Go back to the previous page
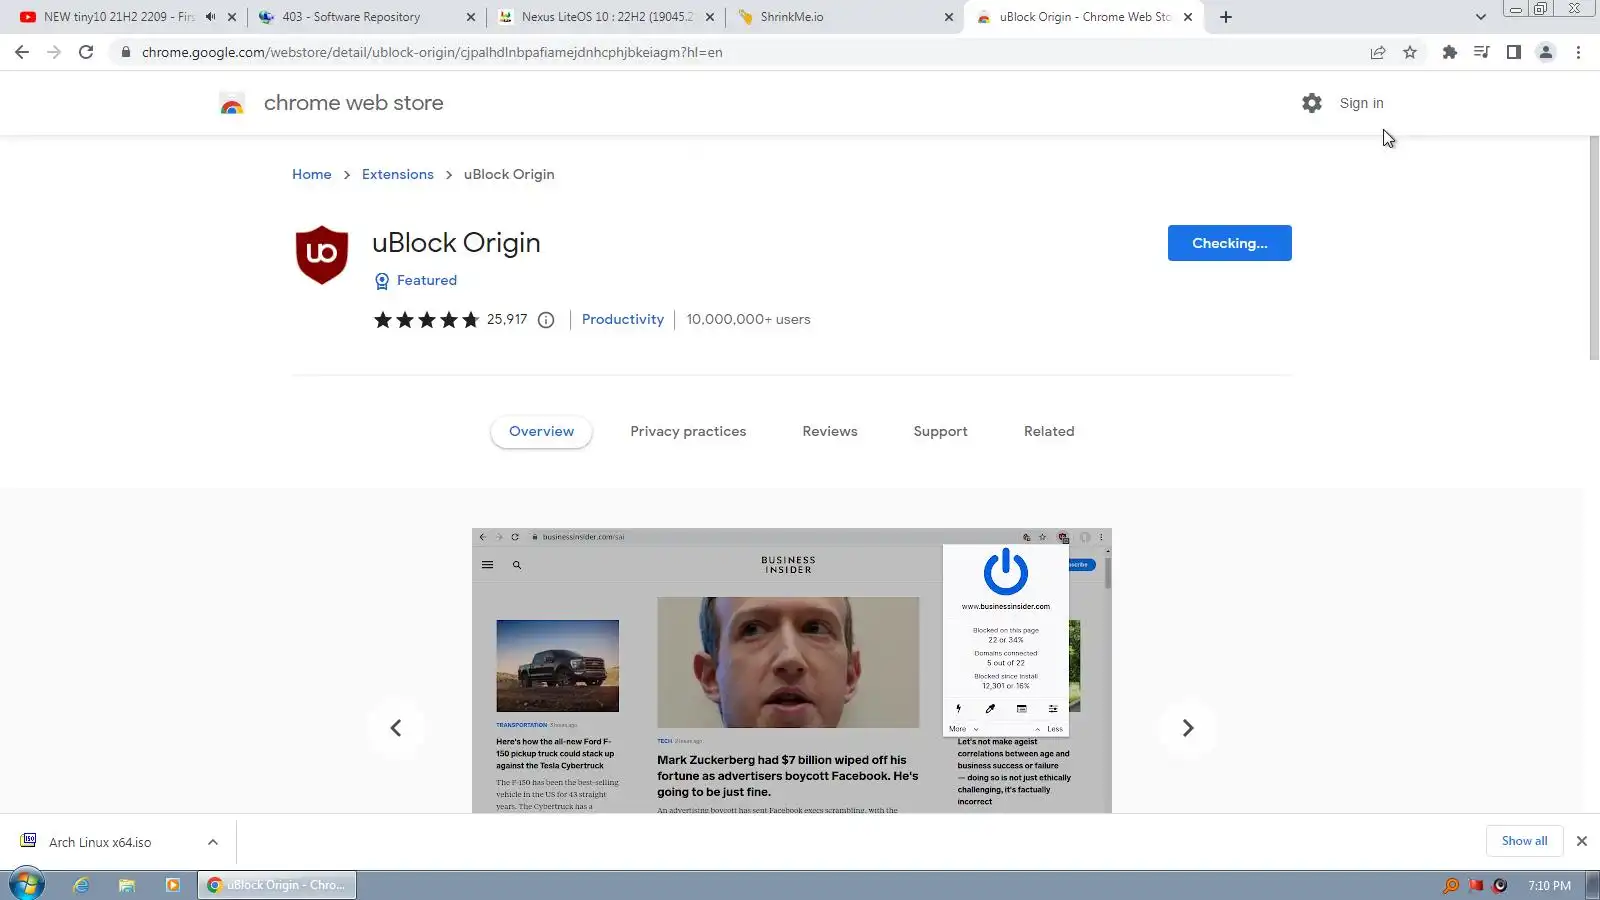The width and height of the screenshot is (1600, 900). tap(22, 52)
